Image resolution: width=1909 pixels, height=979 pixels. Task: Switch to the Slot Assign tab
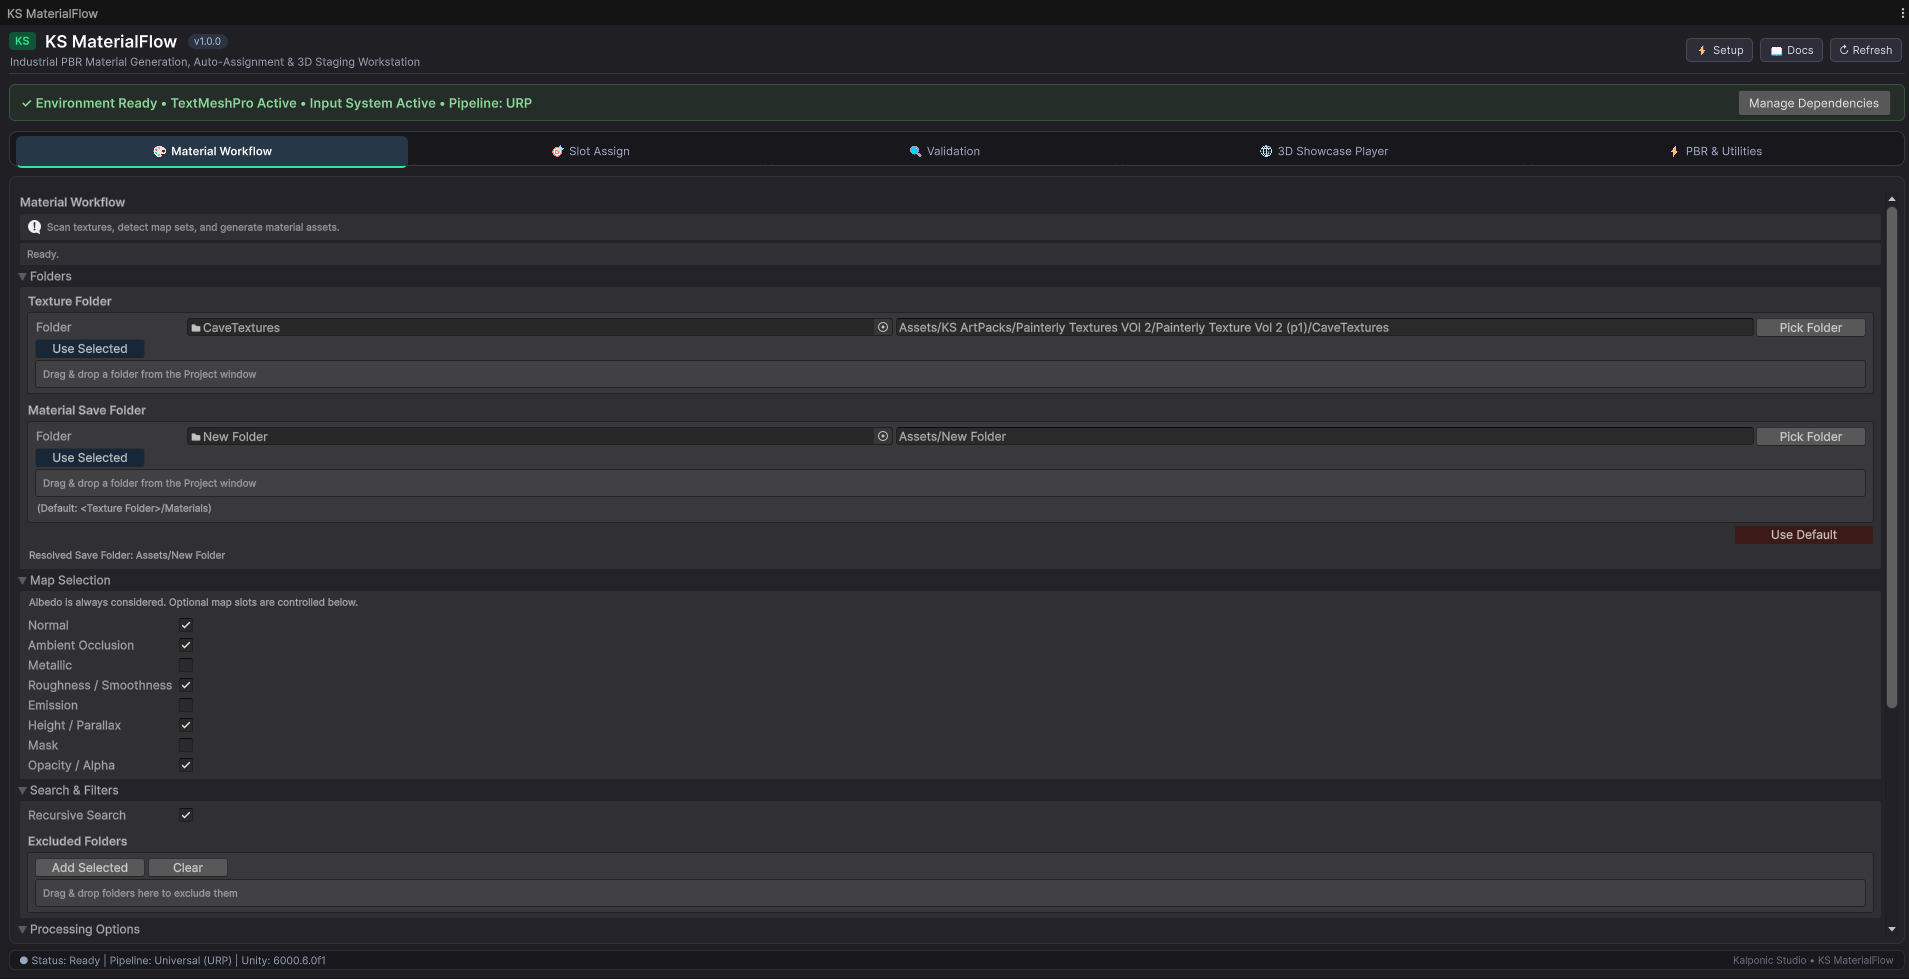[x=590, y=151]
